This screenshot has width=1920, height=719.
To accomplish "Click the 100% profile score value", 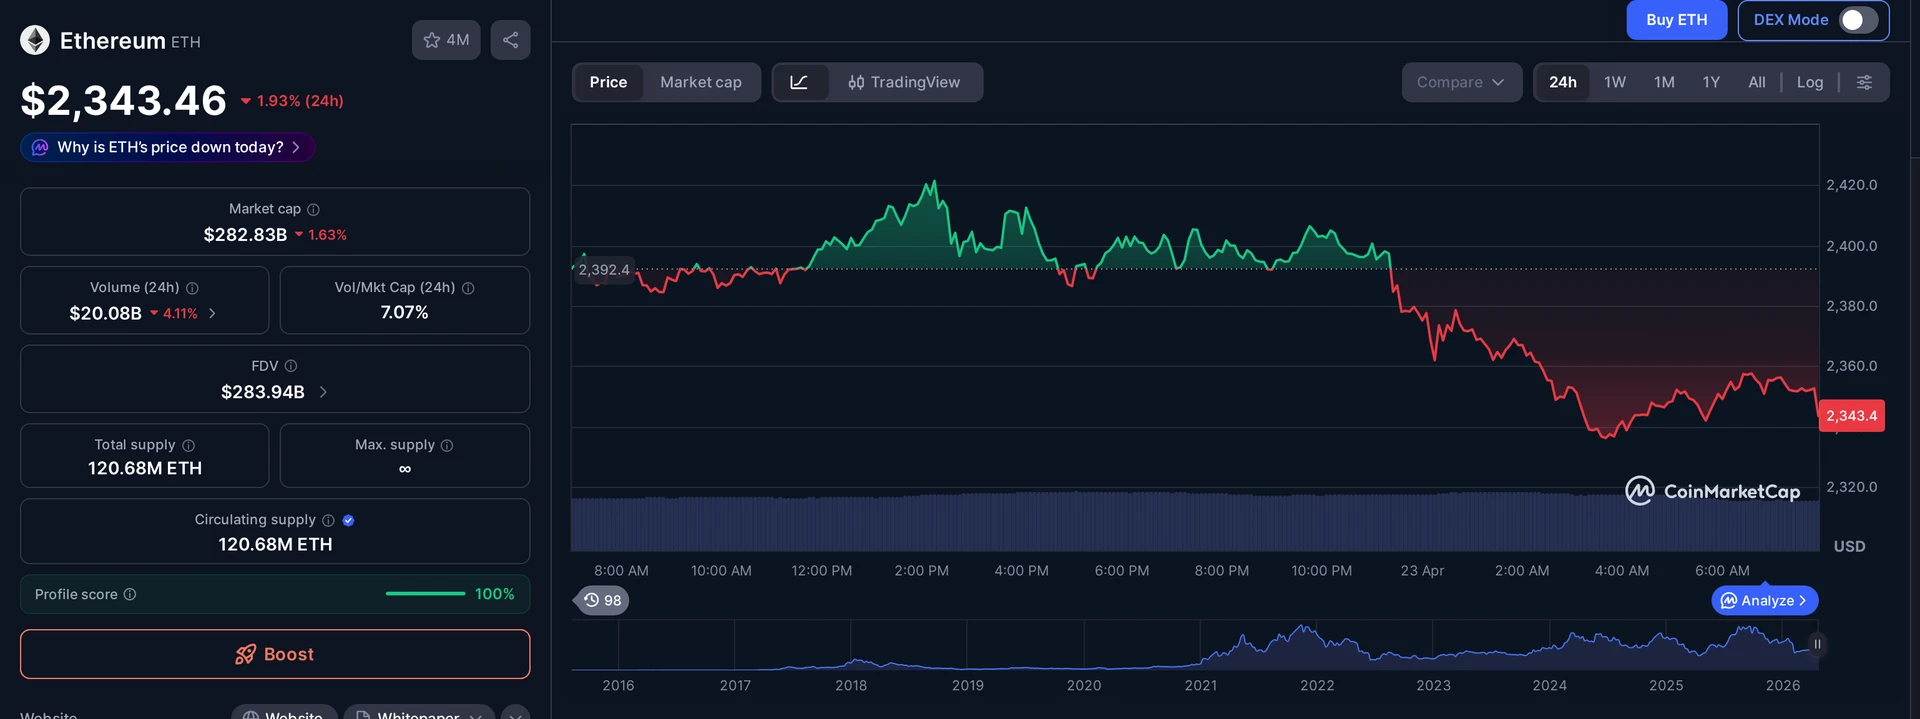I will coord(494,594).
